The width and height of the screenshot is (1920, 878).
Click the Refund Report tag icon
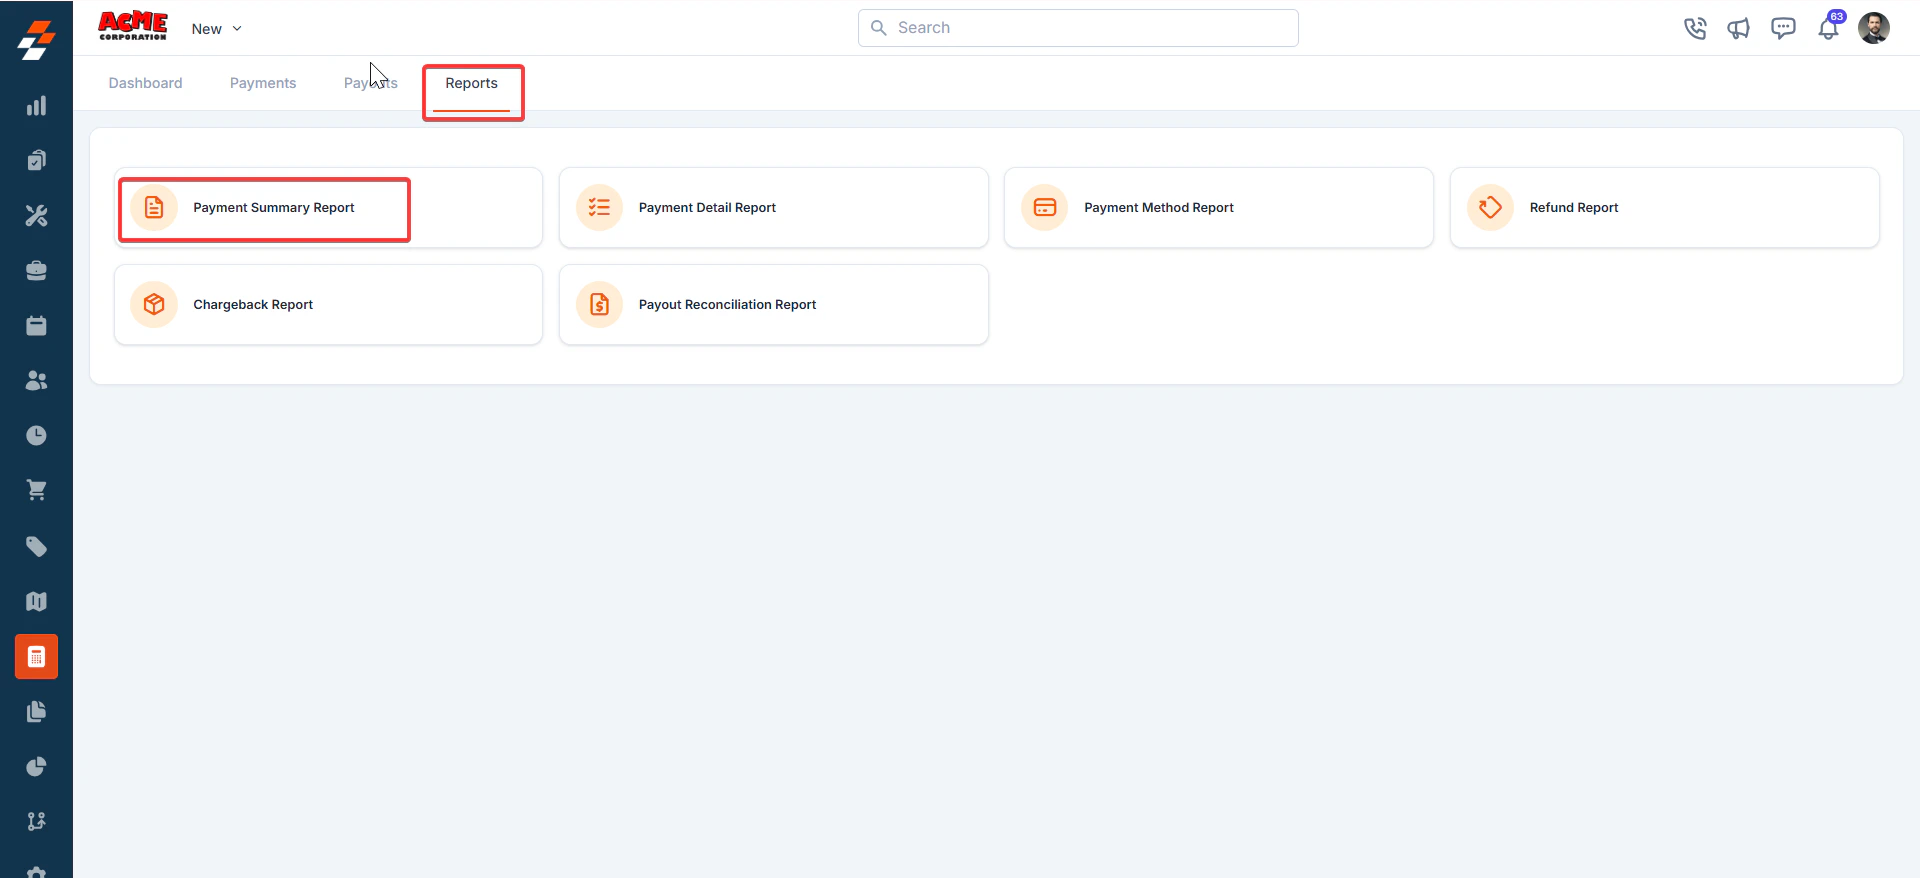click(1490, 207)
